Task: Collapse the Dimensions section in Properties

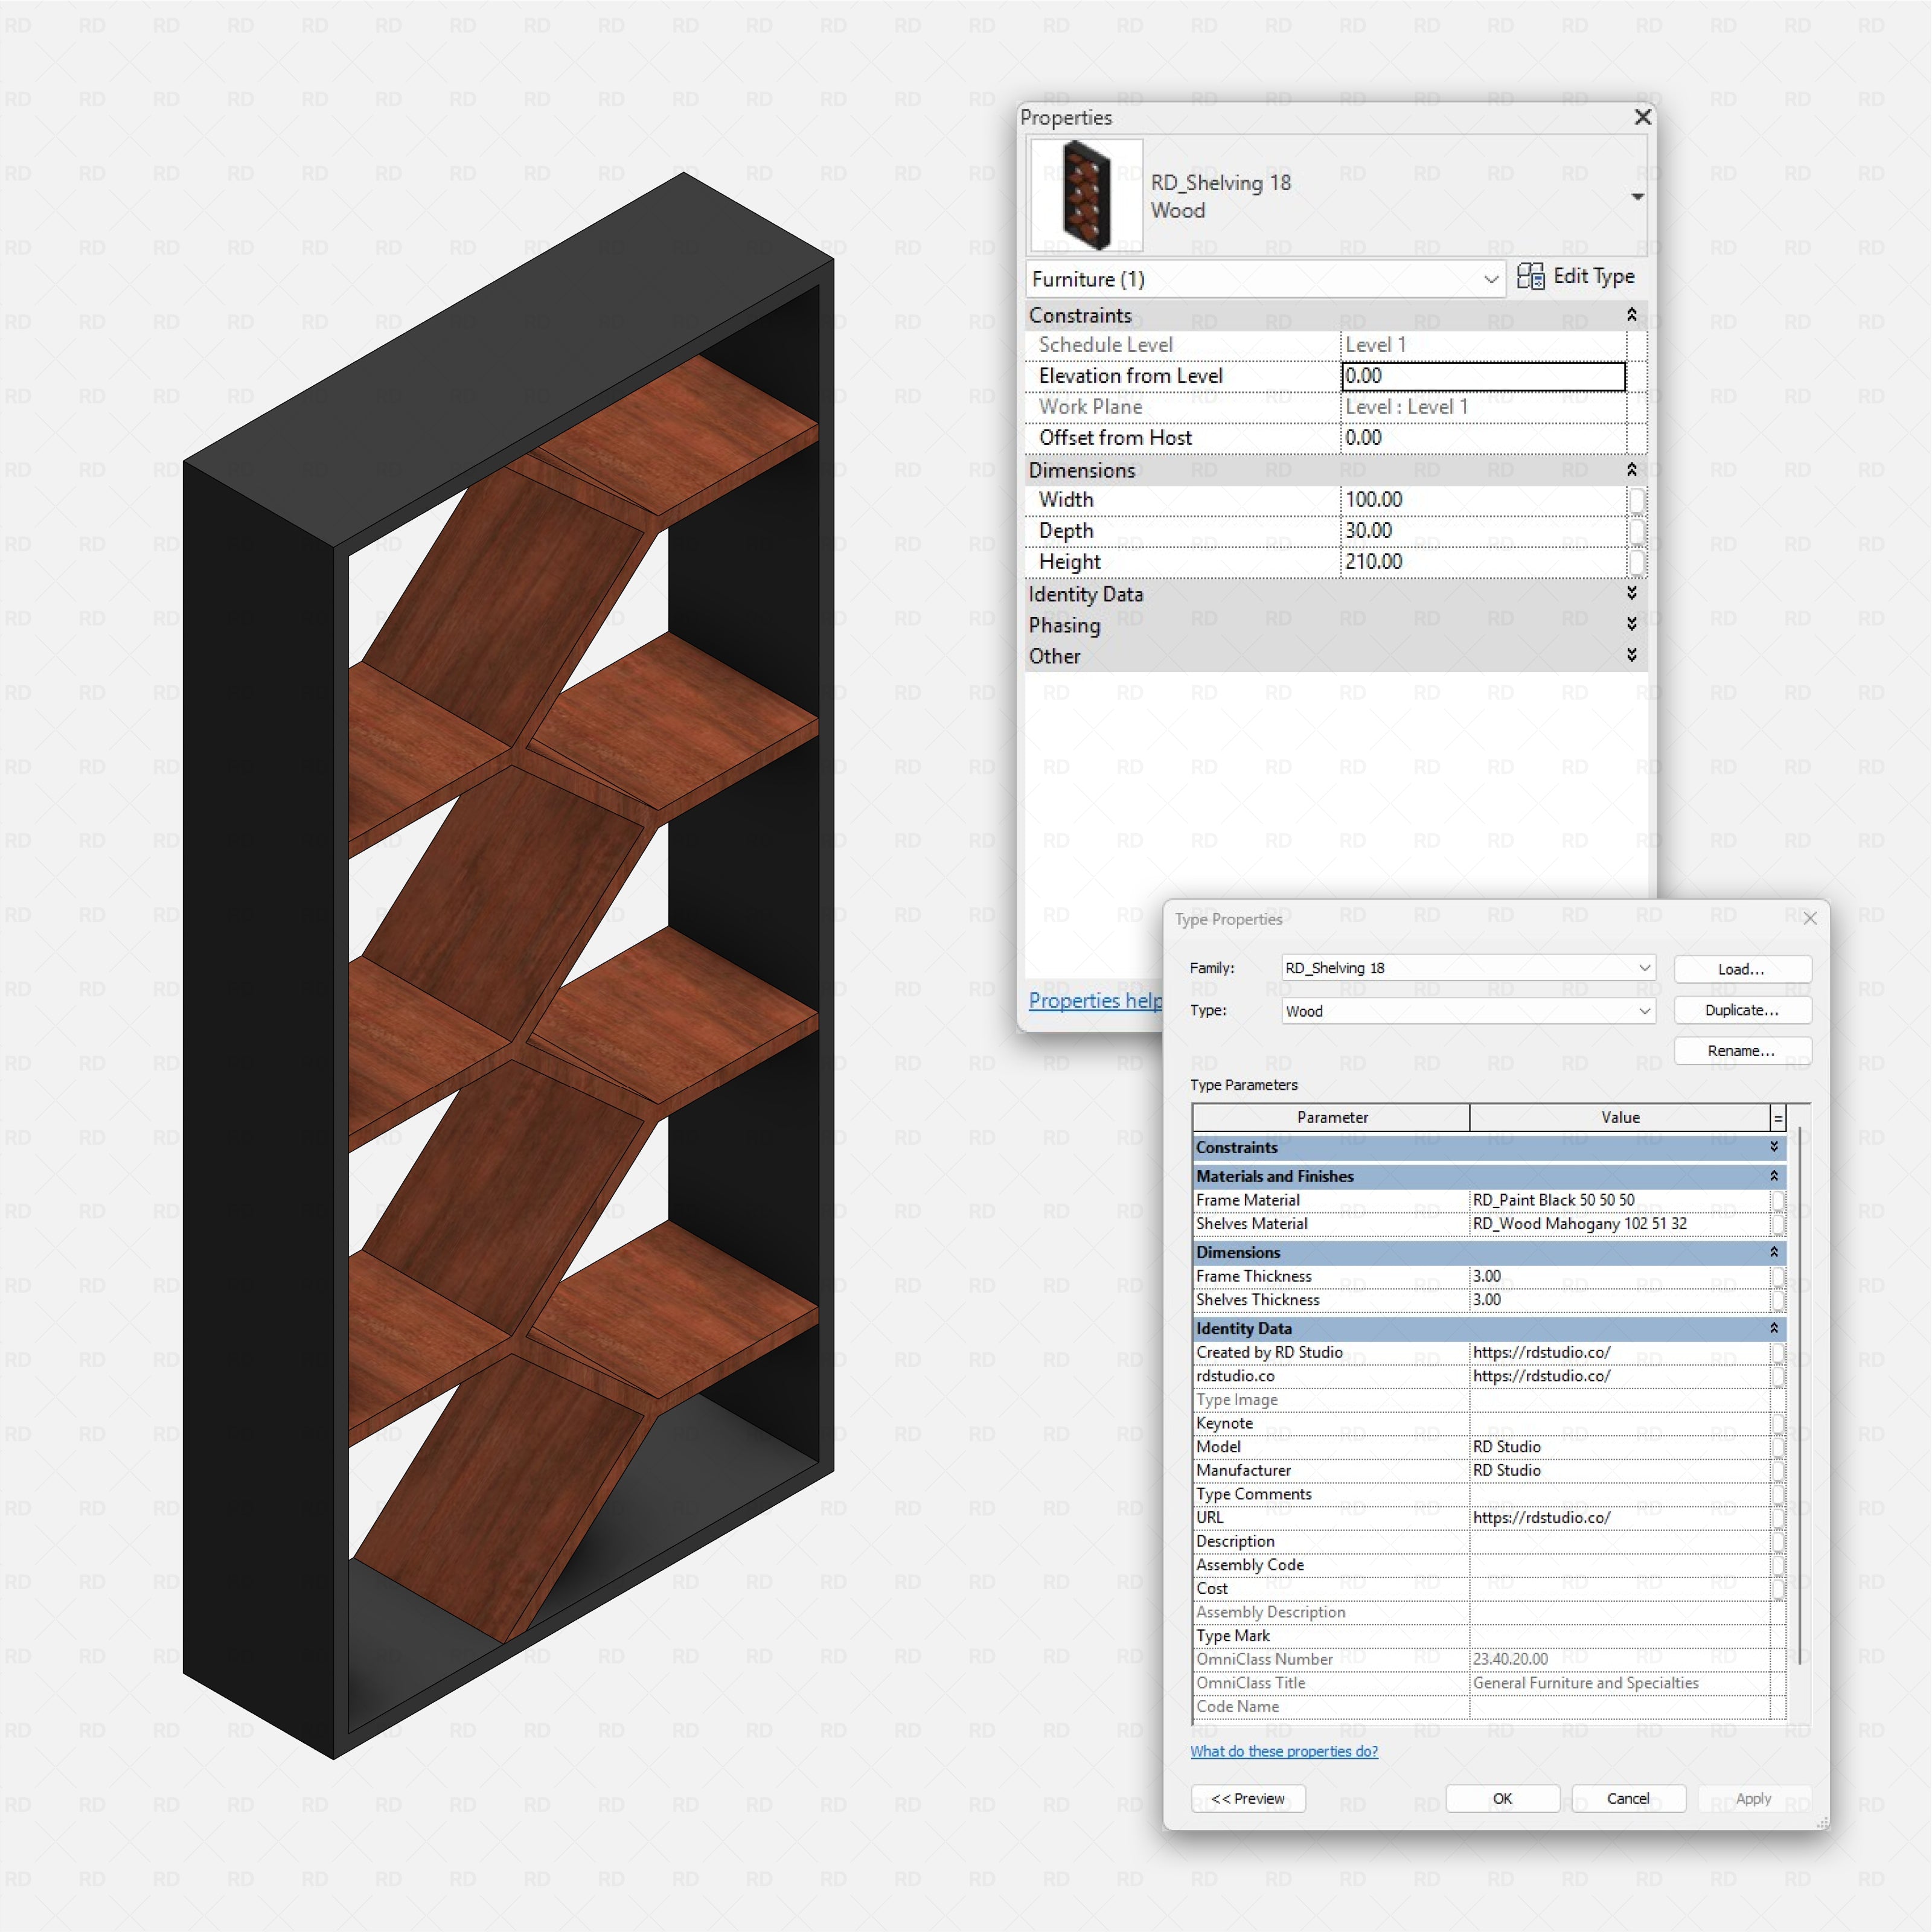Action: coord(1631,470)
